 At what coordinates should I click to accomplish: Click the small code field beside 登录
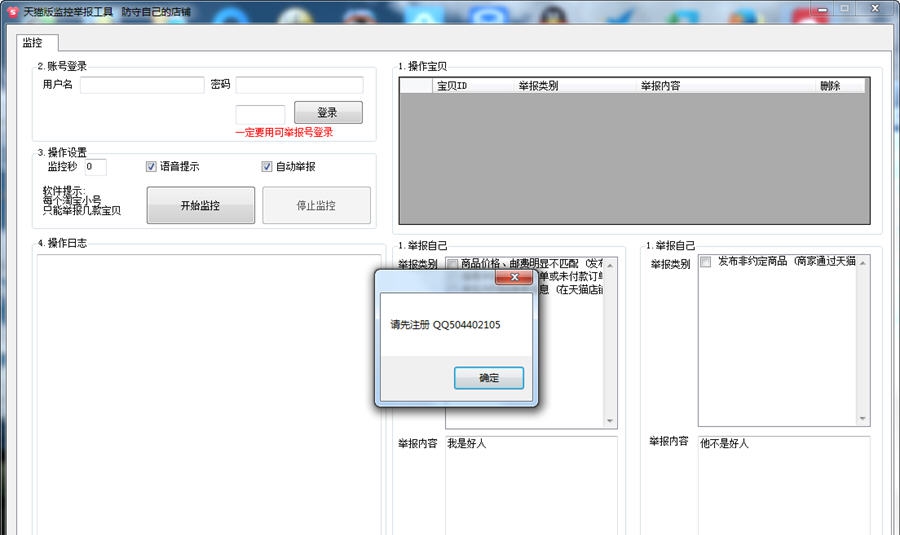(260, 114)
